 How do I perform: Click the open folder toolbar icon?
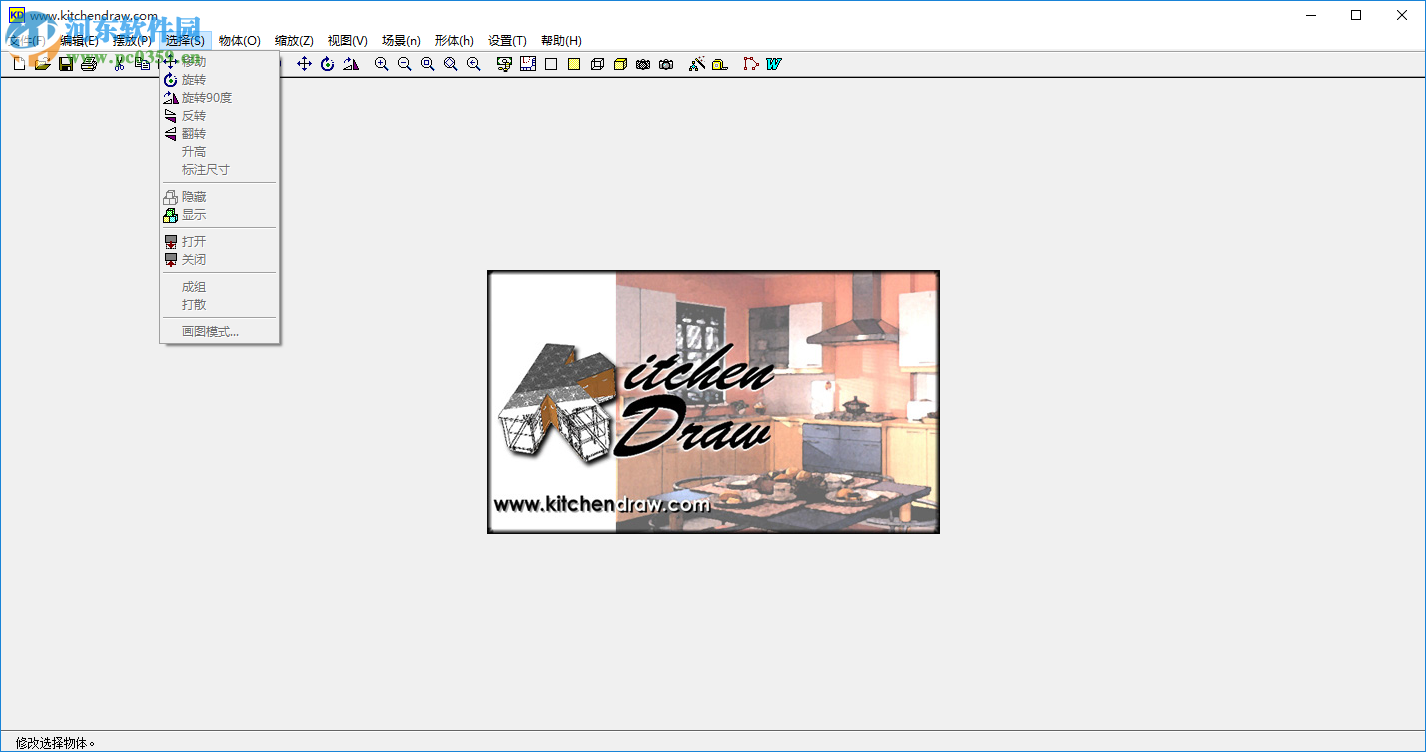coord(42,64)
